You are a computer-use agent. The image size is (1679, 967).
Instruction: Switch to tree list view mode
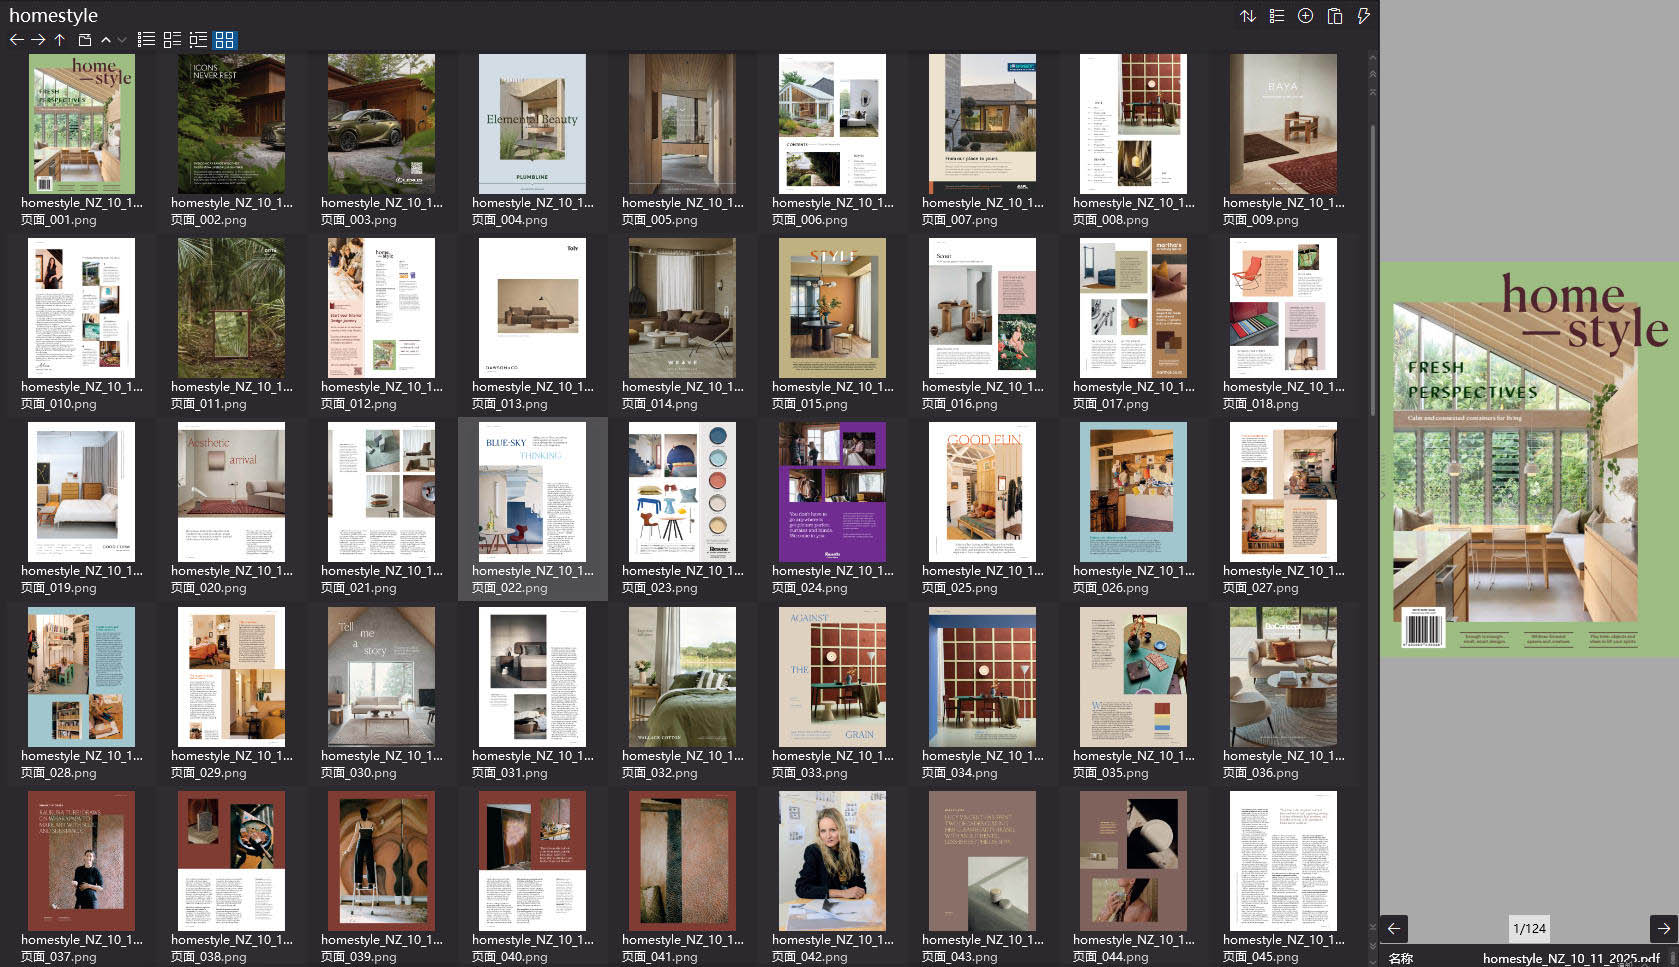tap(198, 40)
